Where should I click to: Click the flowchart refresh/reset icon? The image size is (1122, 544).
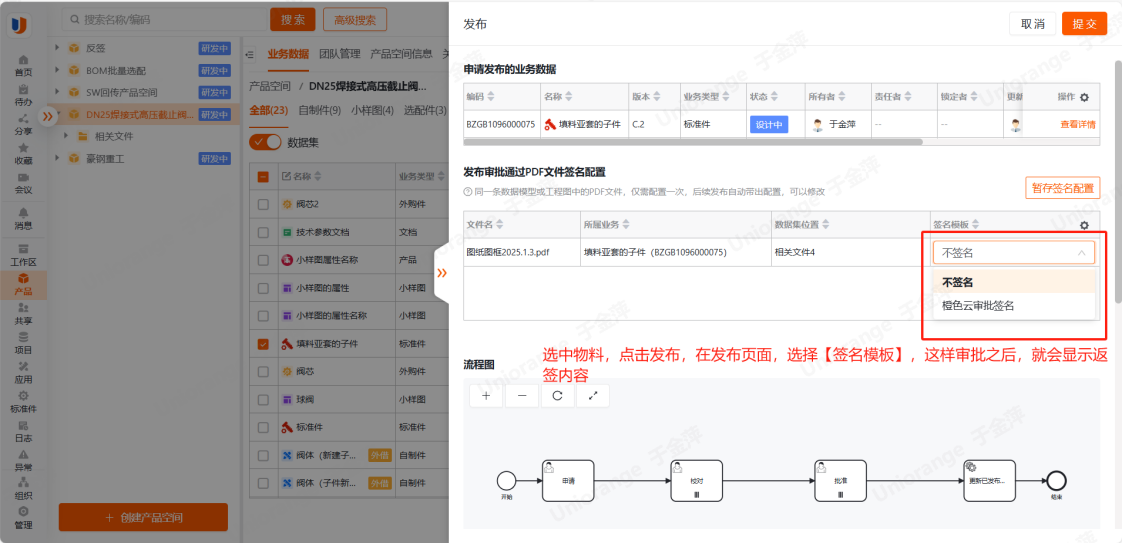557,395
